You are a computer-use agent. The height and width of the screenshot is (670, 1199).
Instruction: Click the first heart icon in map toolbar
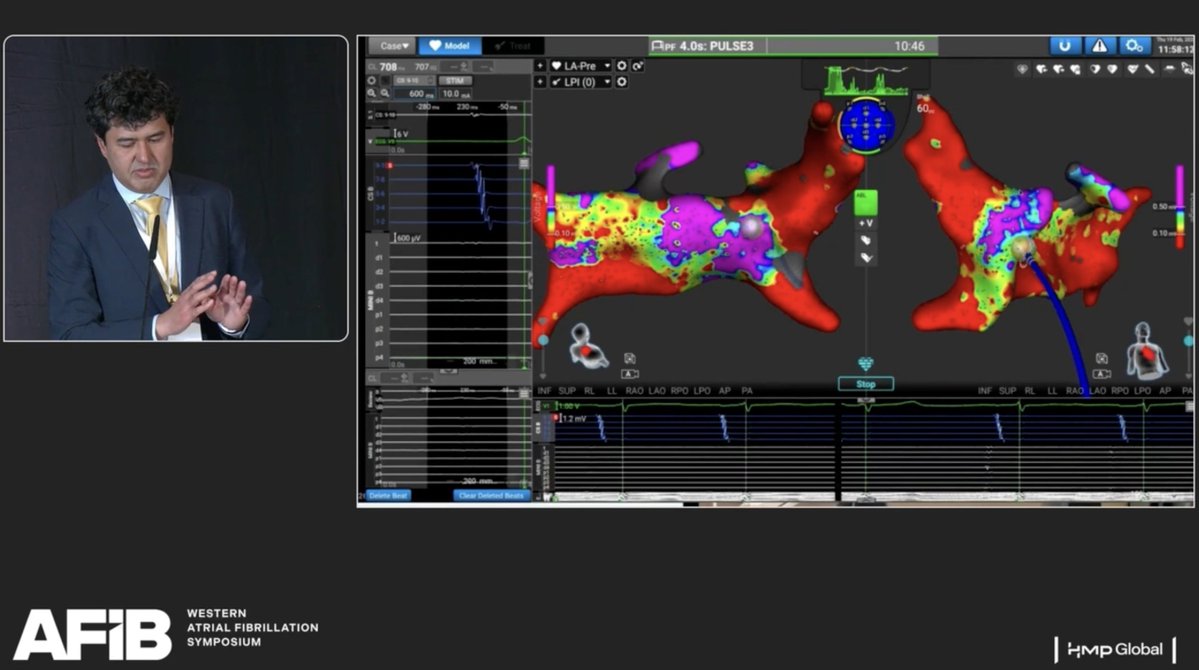tap(1022, 69)
